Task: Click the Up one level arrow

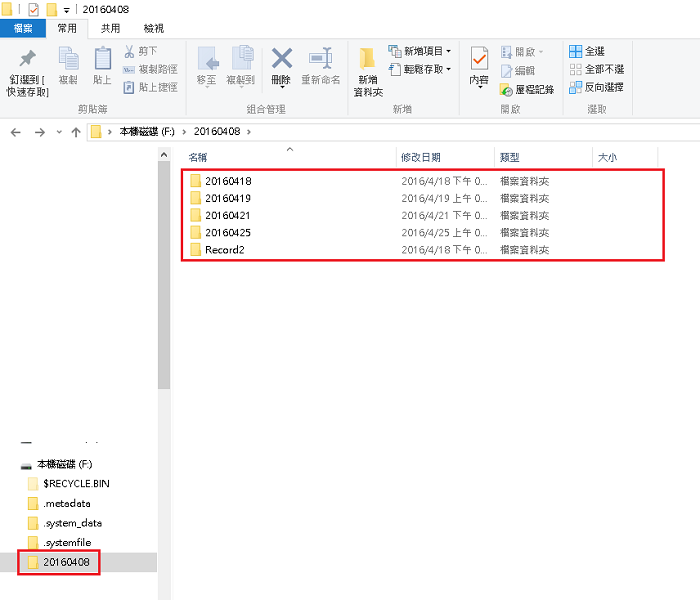Action: pos(75,132)
